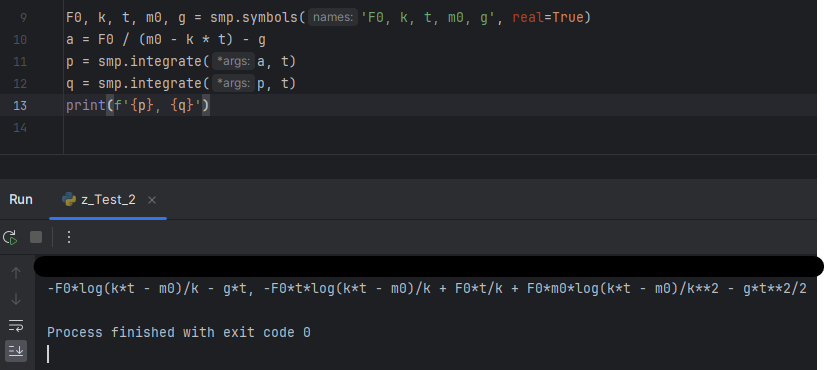
Task: Close the z_Test_2 run tab
Action: (x=152, y=200)
